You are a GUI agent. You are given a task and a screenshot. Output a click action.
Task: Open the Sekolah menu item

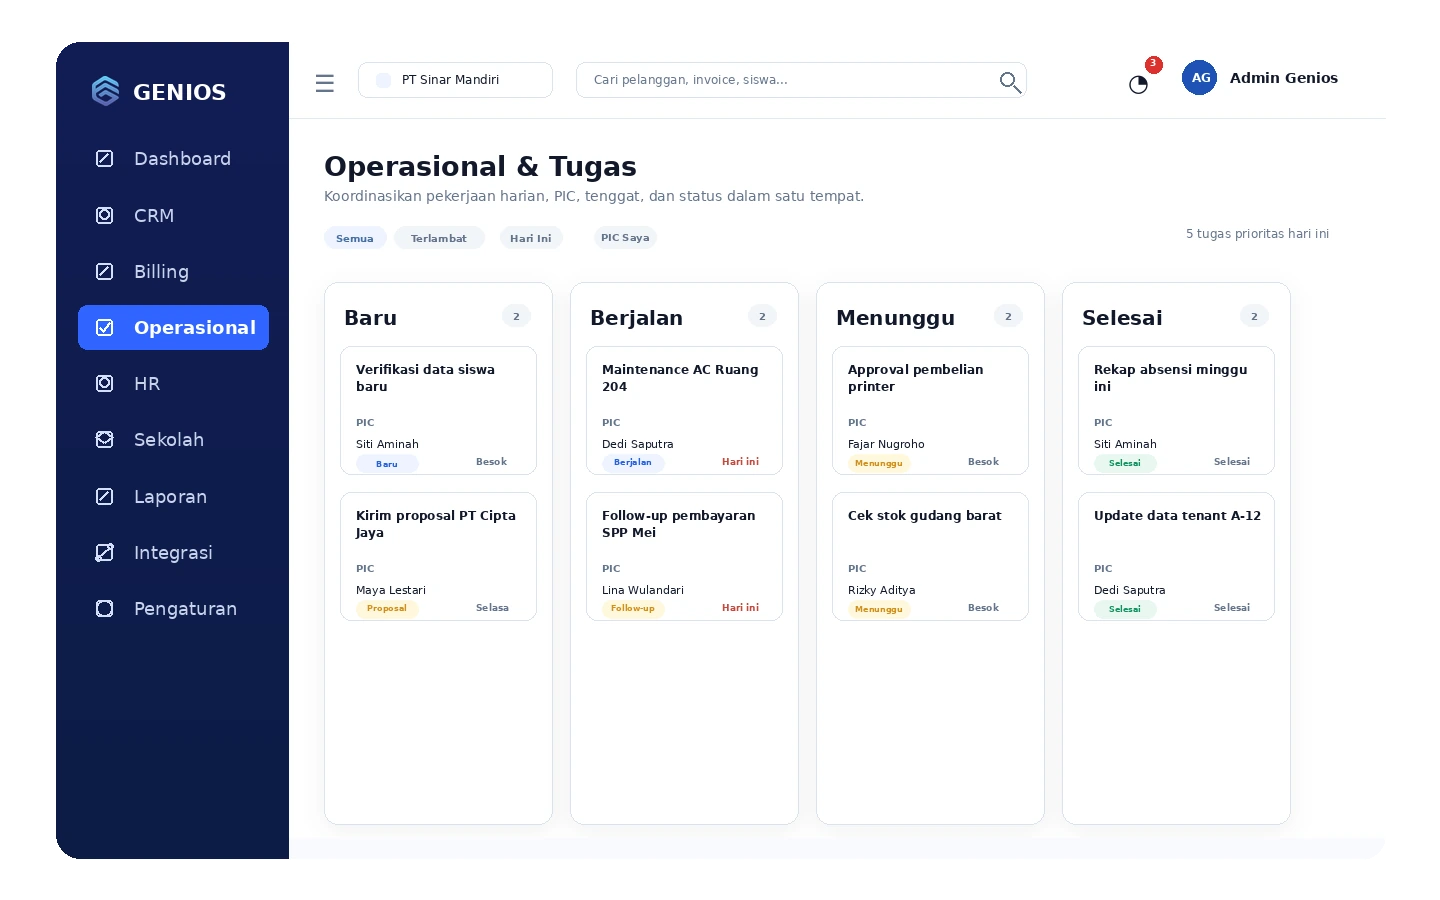[173, 439]
